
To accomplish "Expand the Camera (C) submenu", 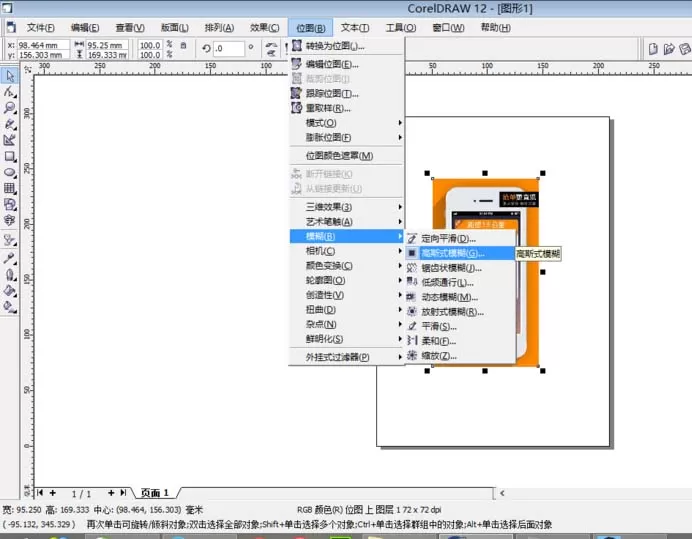I will click(x=346, y=251).
